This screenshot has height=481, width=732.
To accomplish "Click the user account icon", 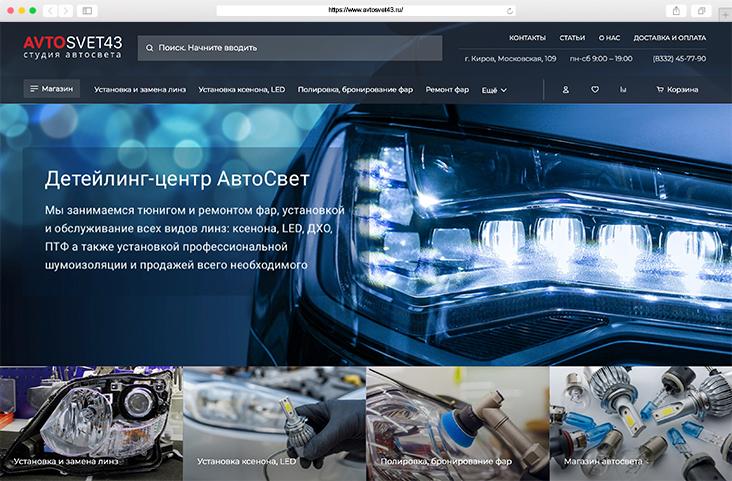I will coord(566,89).
